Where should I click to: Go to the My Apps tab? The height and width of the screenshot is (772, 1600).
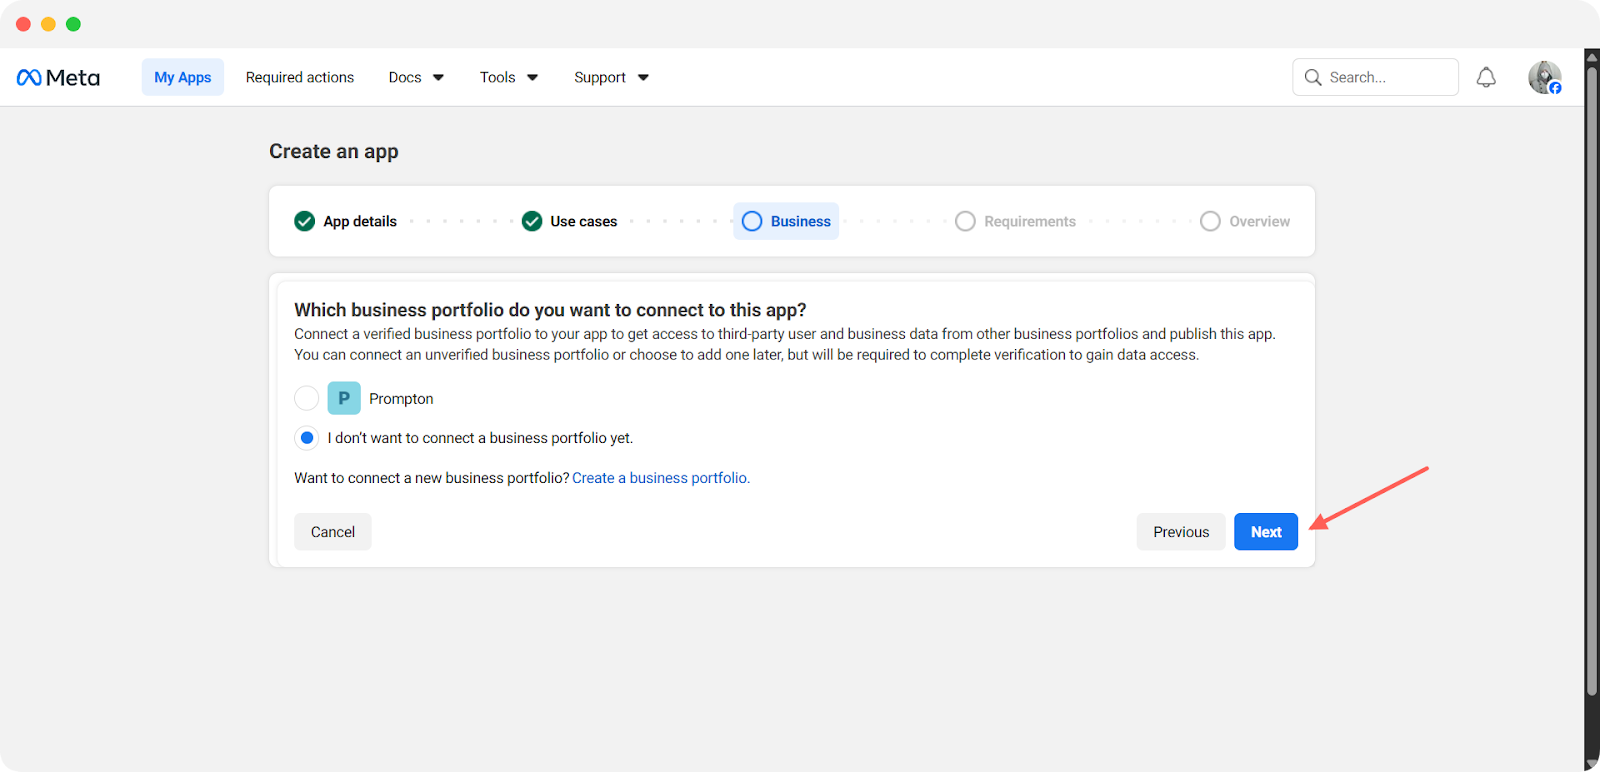(x=183, y=77)
